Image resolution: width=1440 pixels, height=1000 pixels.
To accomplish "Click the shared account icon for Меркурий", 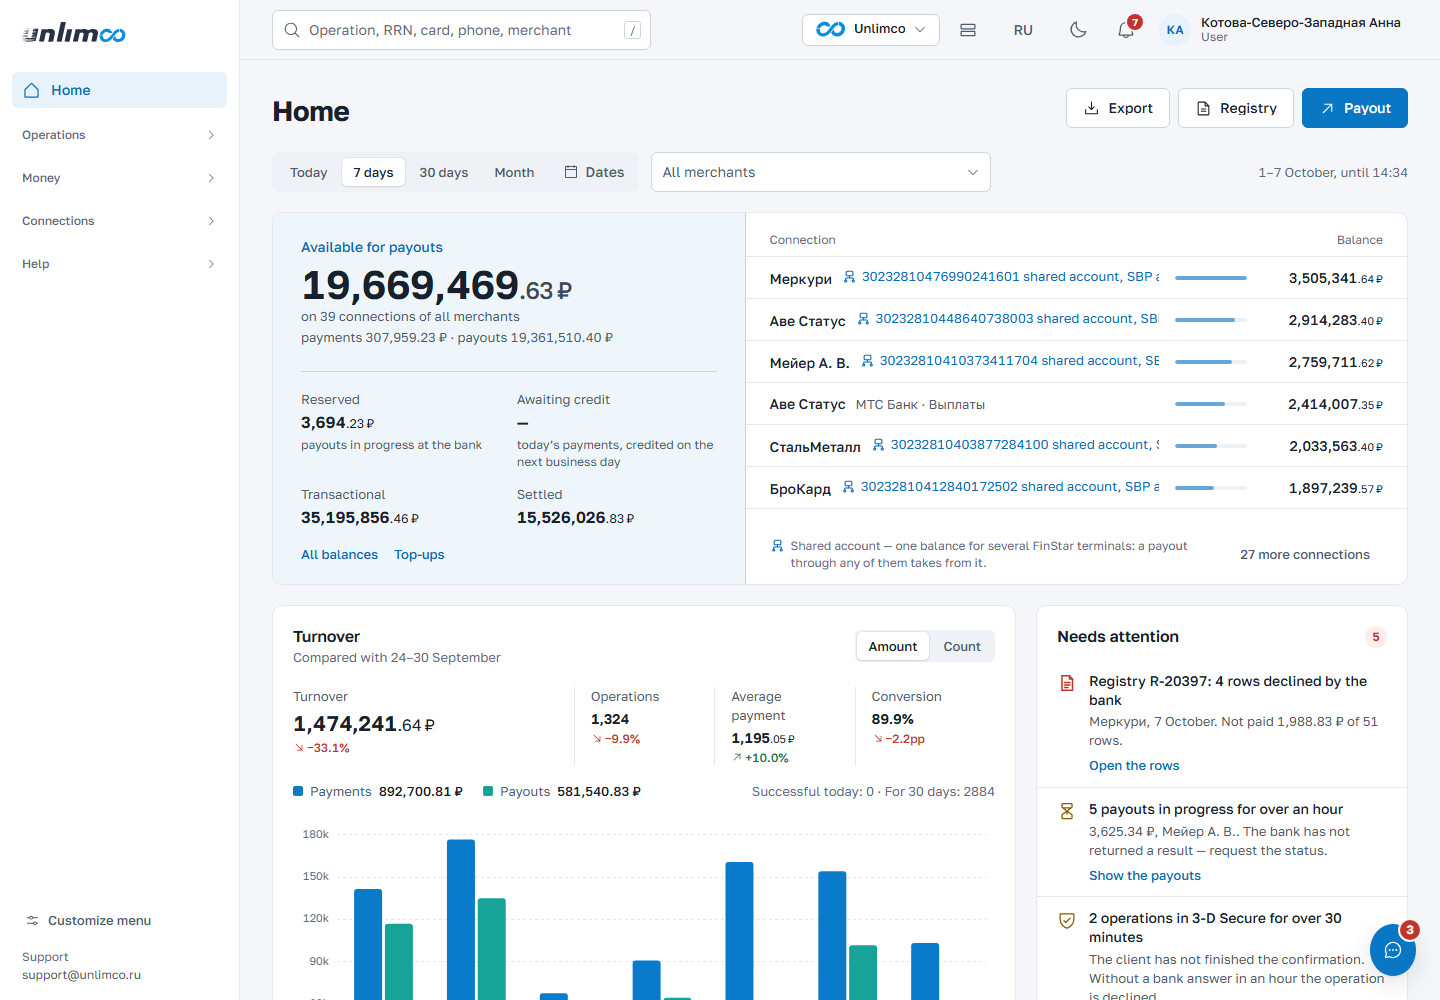I will pos(849,277).
